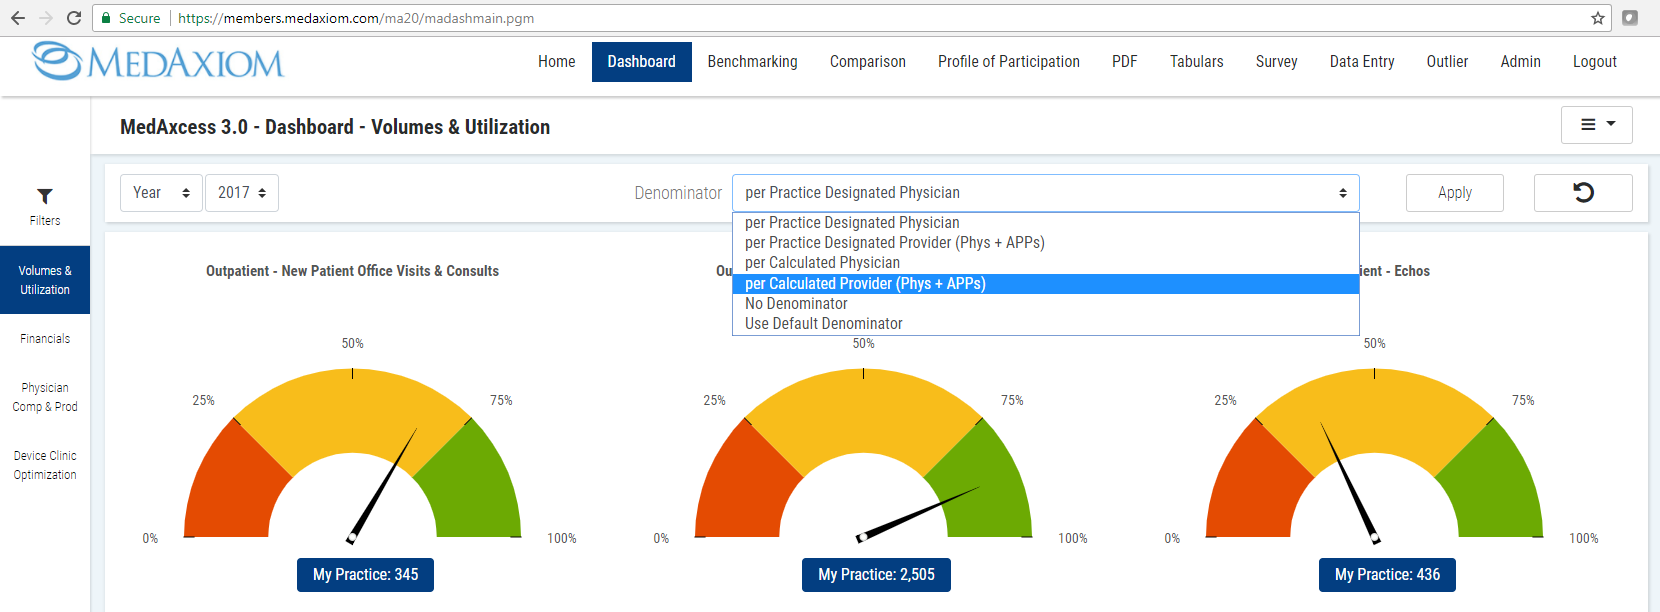Open the Year period dropdown
Image resolution: width=1660 pixels, height=612 pixels.
click(x=161, y=193)
